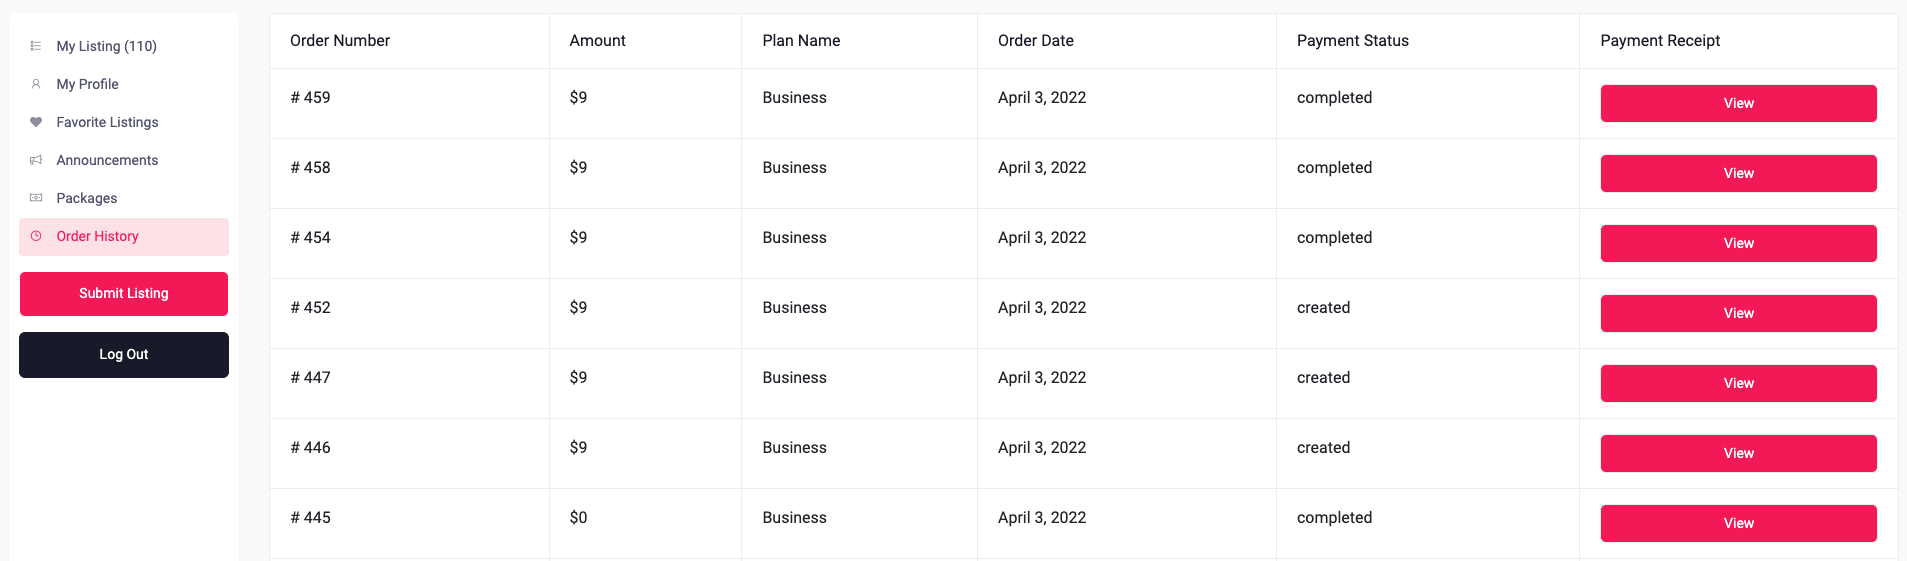
Task: Click the Announcements megaphone icon
Action: 36,160
